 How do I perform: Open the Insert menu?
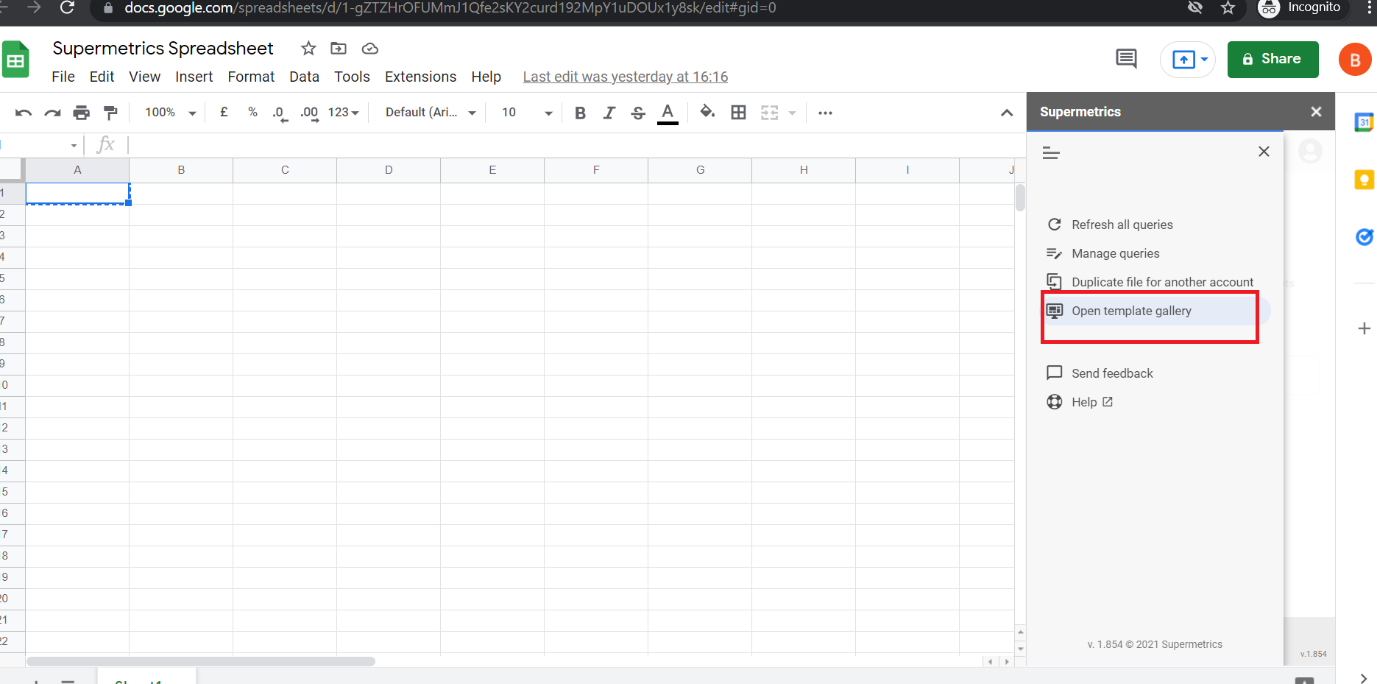pyautogui.click(x=194, y=77)
